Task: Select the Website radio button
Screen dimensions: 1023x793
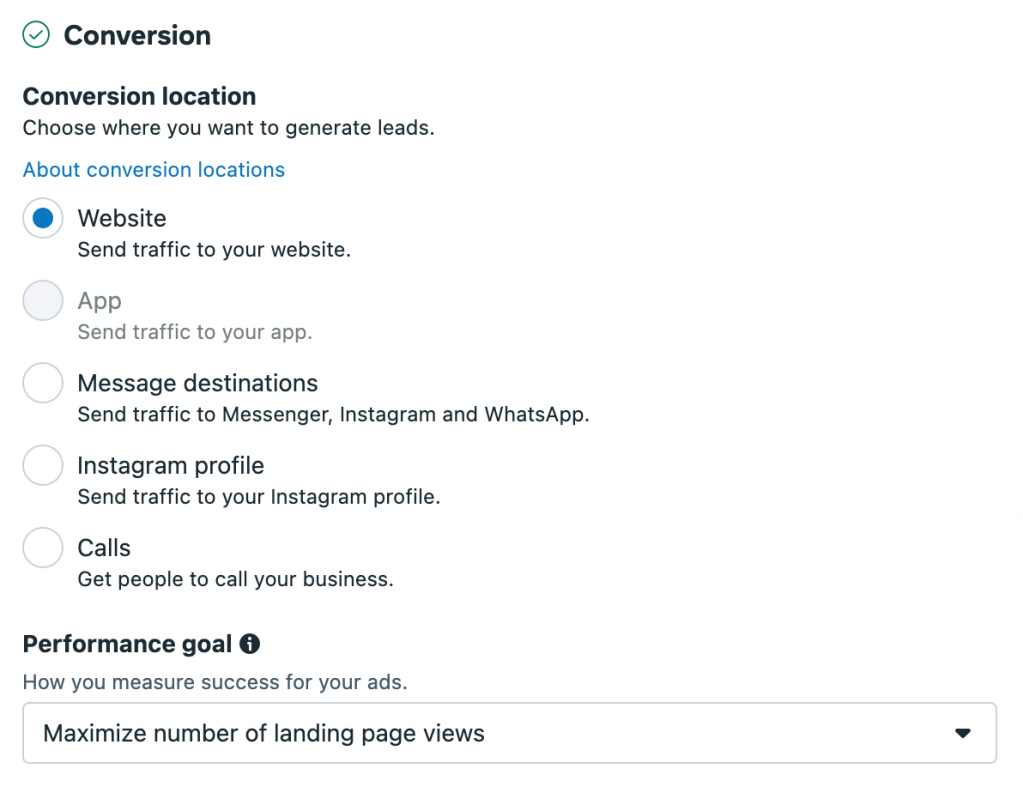Action: (43, 219)
